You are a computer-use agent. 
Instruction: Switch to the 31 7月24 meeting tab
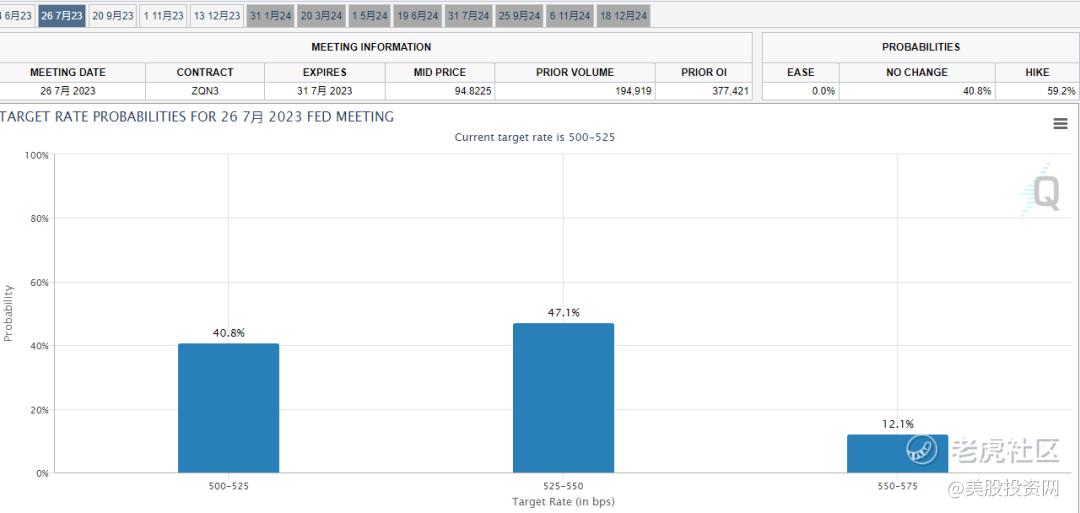coord(468,16)
